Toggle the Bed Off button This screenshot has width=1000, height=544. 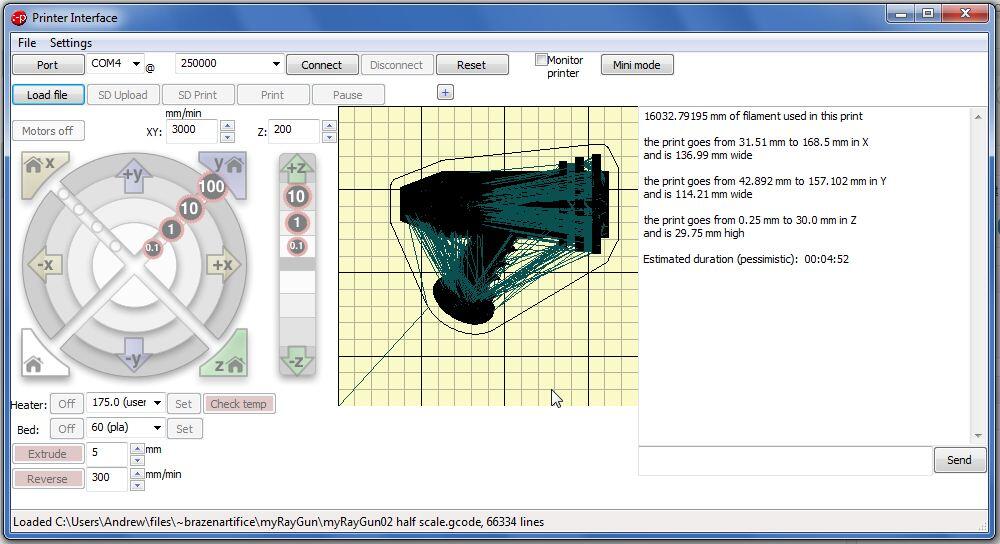[x=66, y=429]
